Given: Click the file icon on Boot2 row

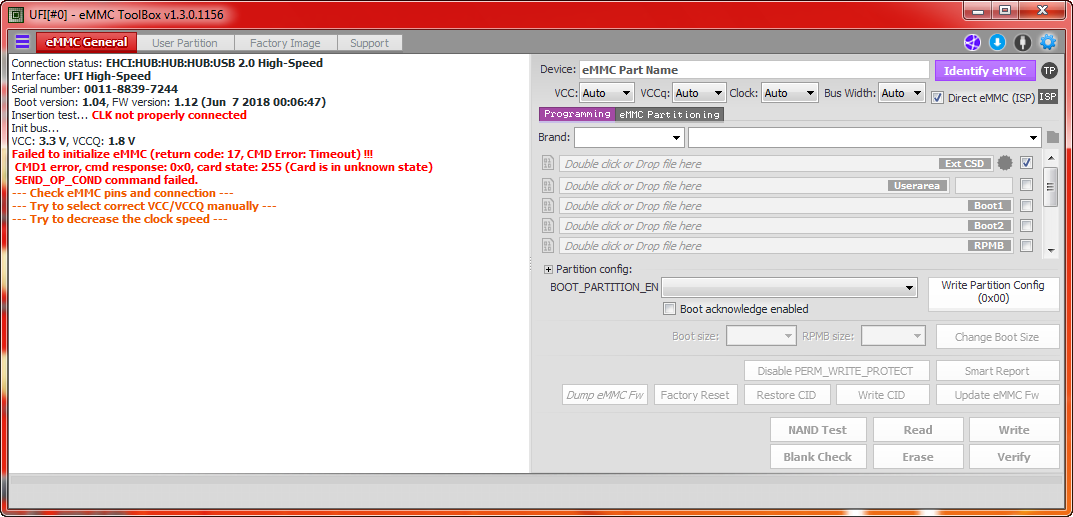Looking at the screenshot, I should 547,226.
